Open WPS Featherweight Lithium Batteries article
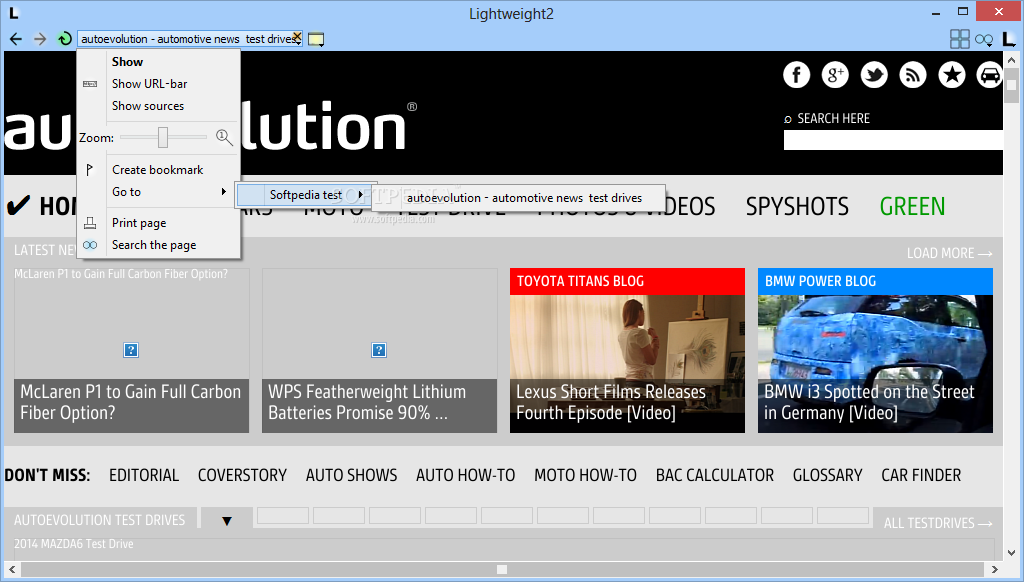Viewport: 1024px width, 582px height. click(x=379, y=351)
